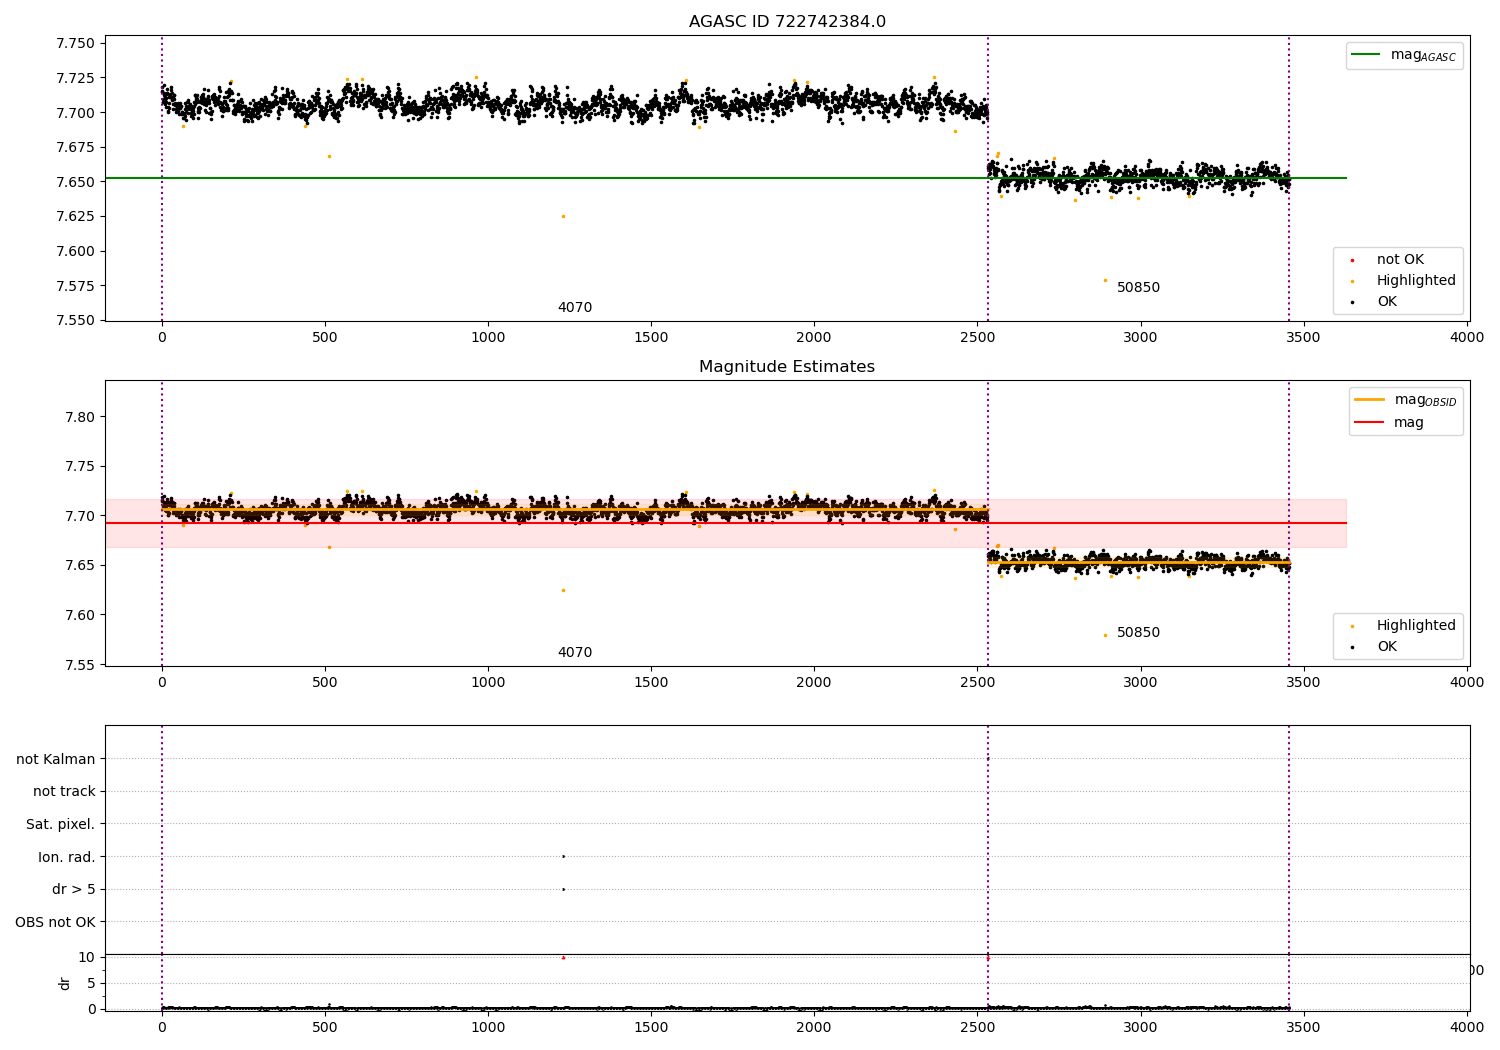Viewport: 1500px width, 1050px height.
Task: Click orange outlier point beside top-plot '50850'
Action: pyautogui.click(x=1105, y=280)
